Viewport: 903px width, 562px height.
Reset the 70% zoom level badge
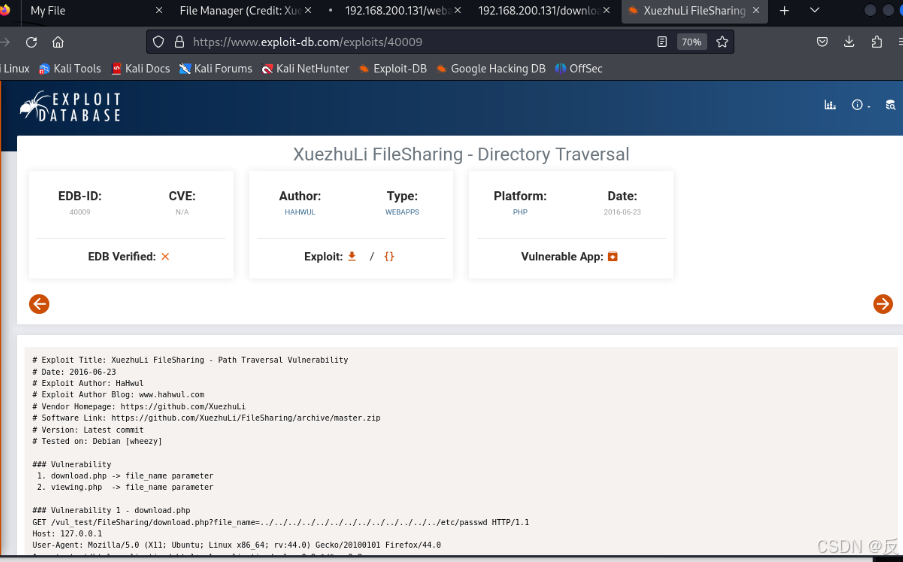[691, 42]
